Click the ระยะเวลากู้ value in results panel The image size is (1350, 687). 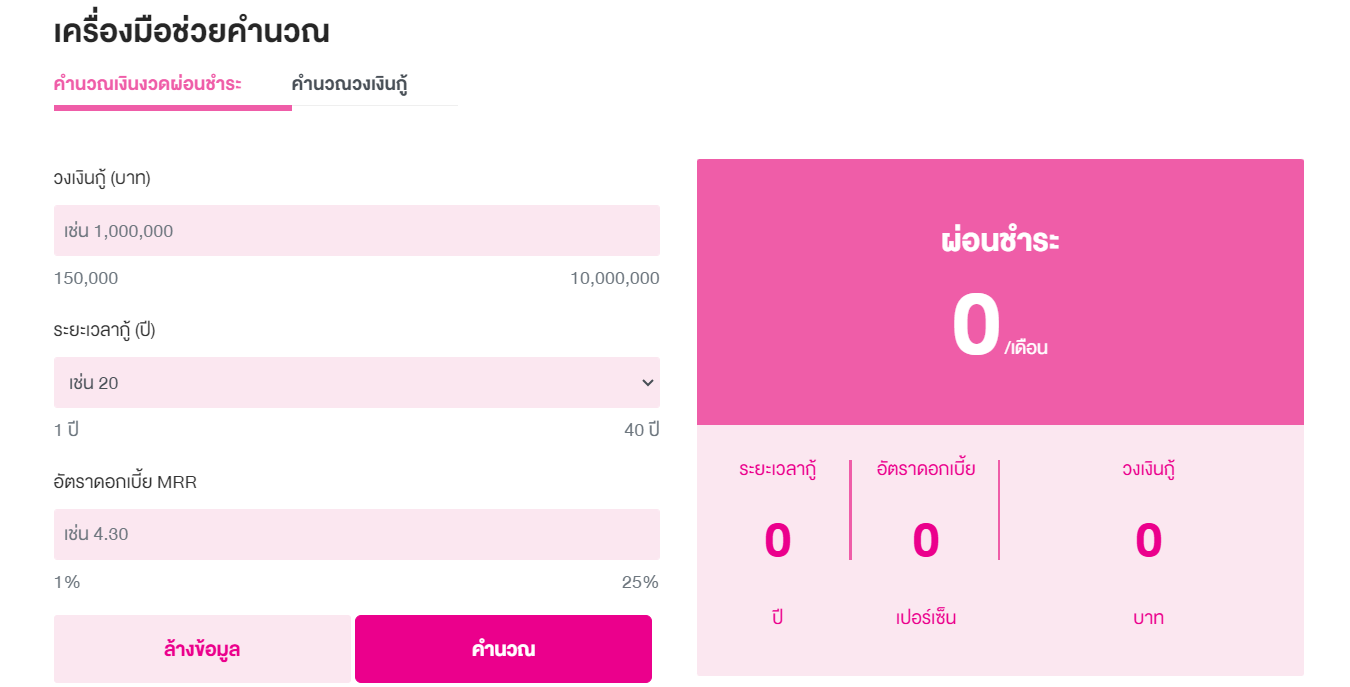tap(780, 540)
